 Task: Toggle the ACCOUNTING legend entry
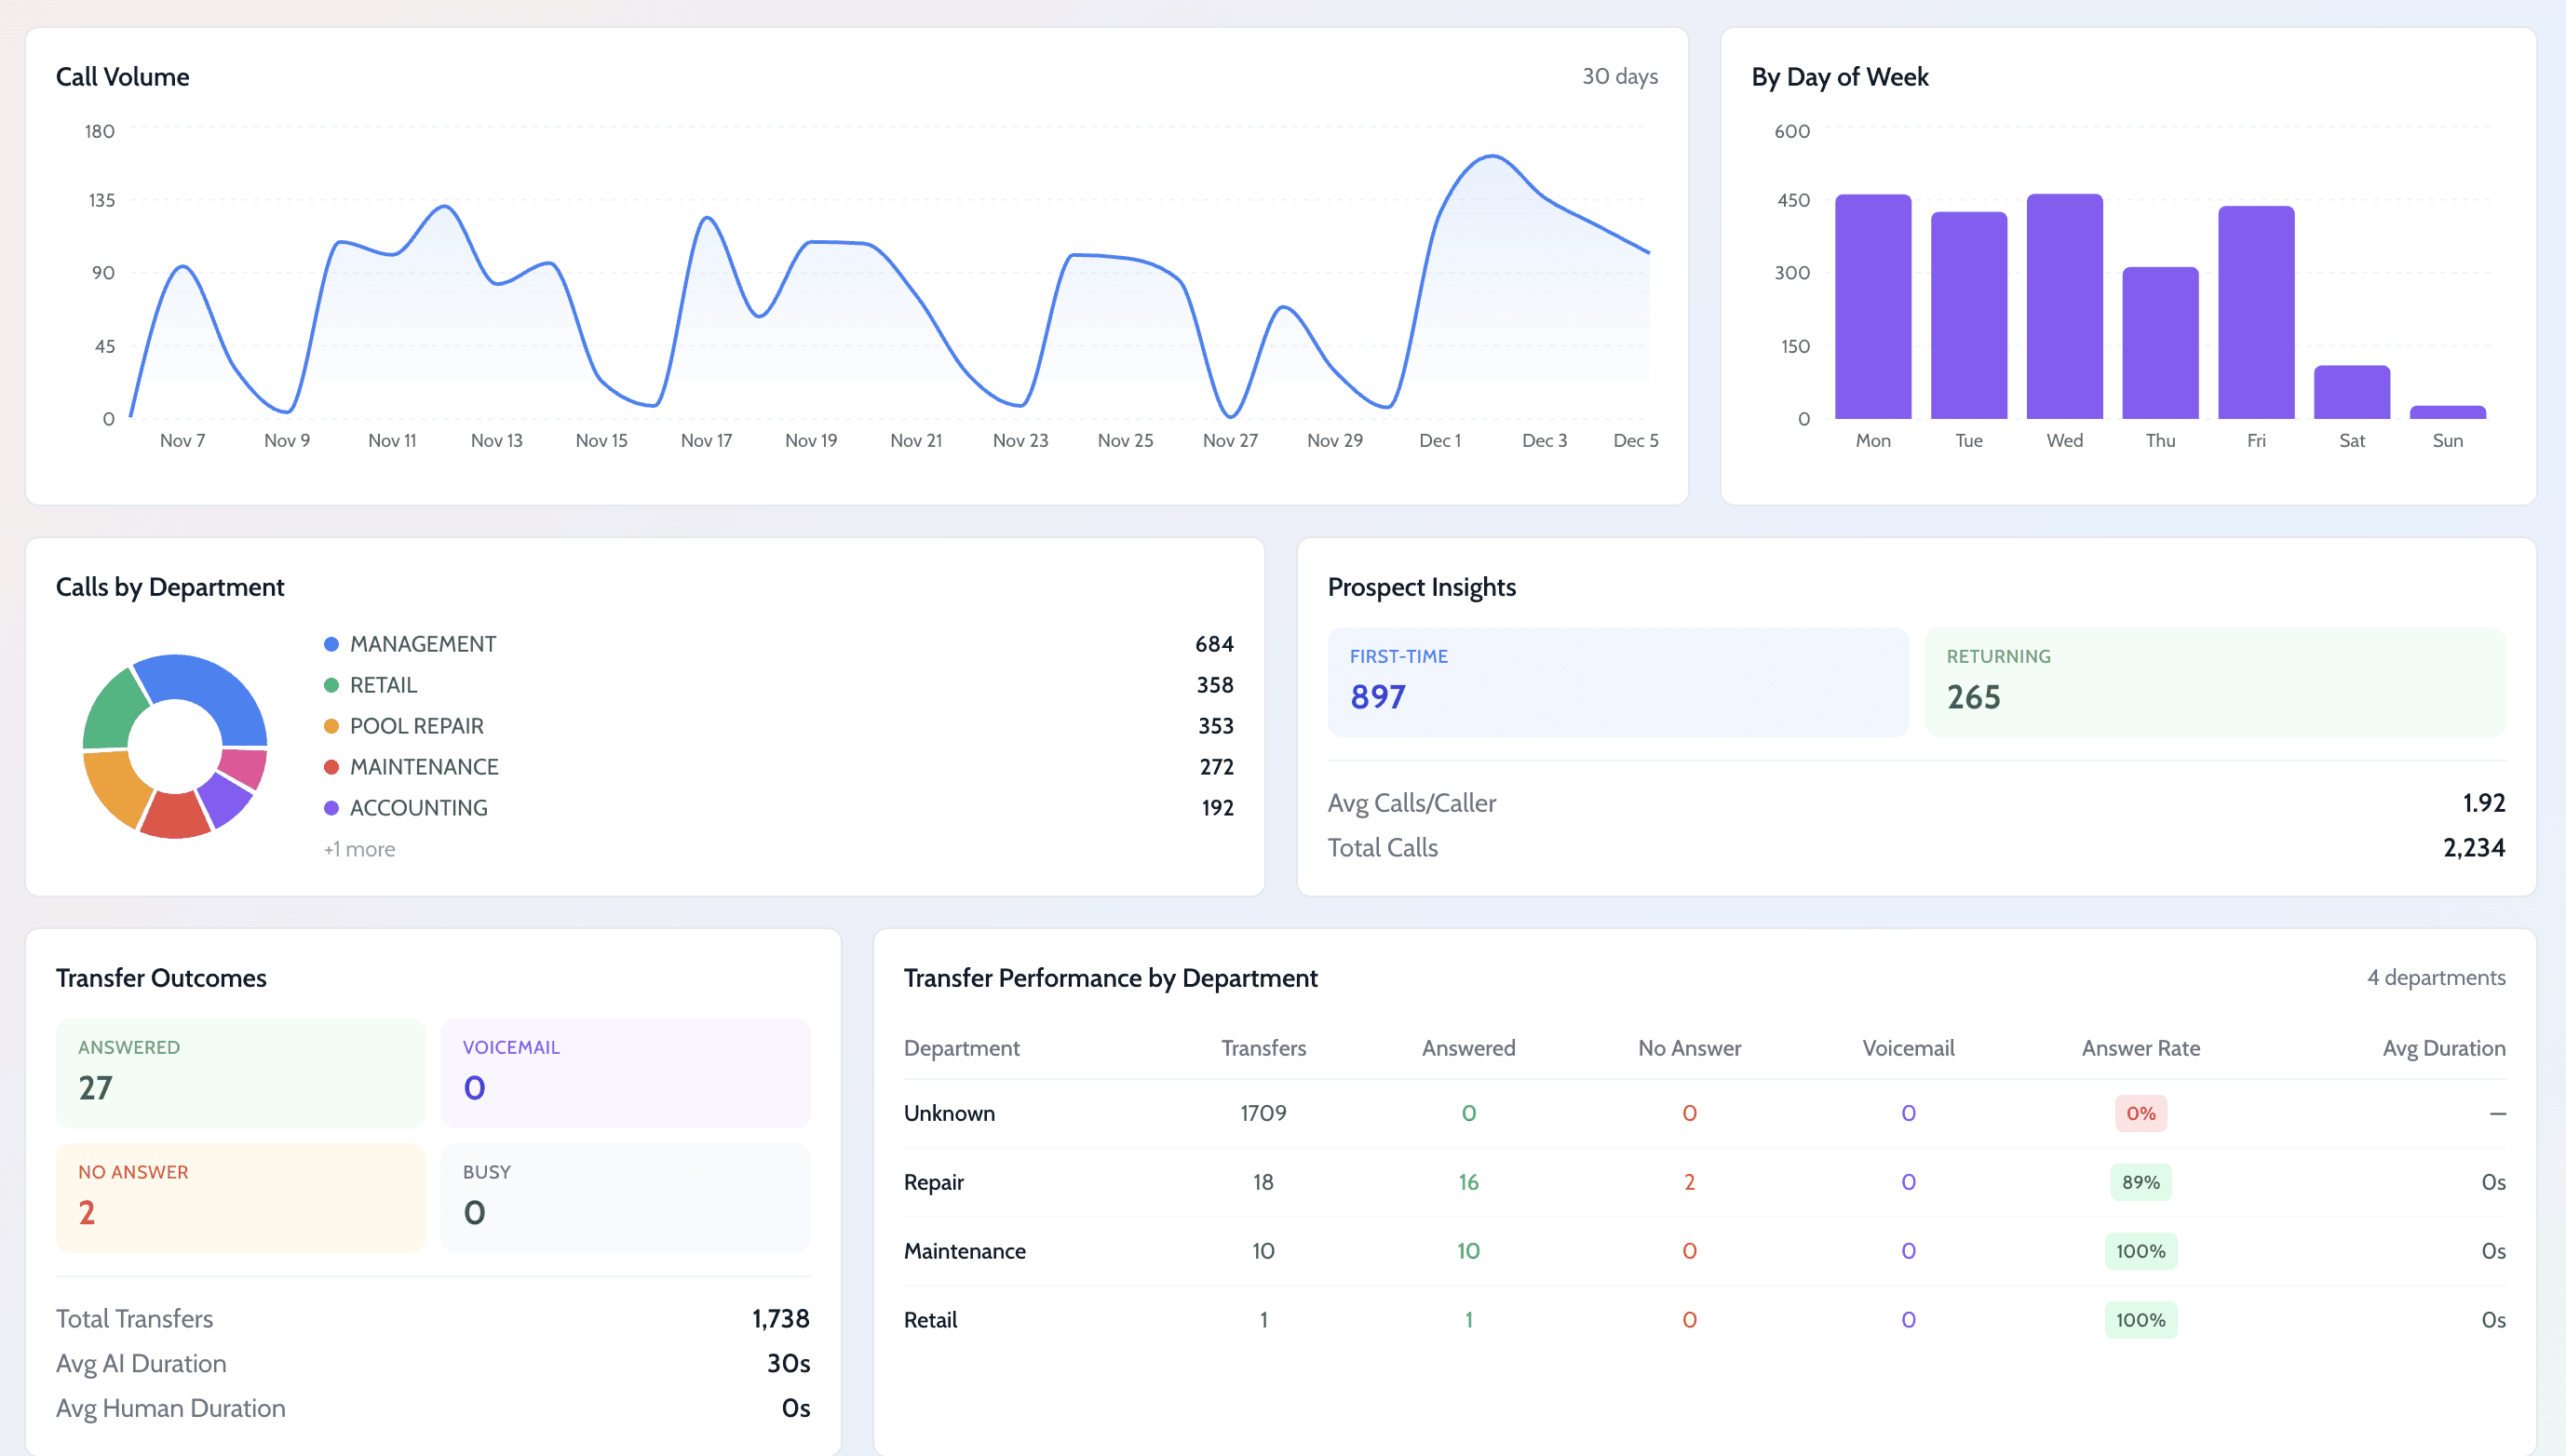pyautogui.click(x=418, y=807)
